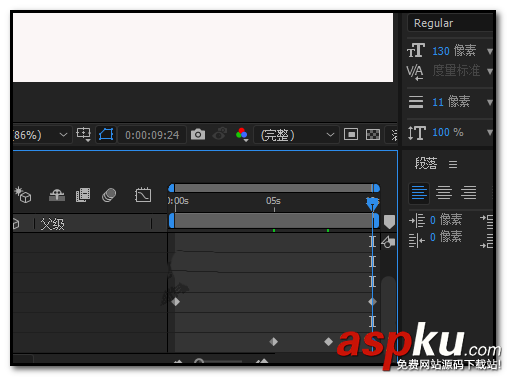The height and width of the screenshot is (377, 507).
Task: Click the leading line-spacing icon
Action: point(416,102)
